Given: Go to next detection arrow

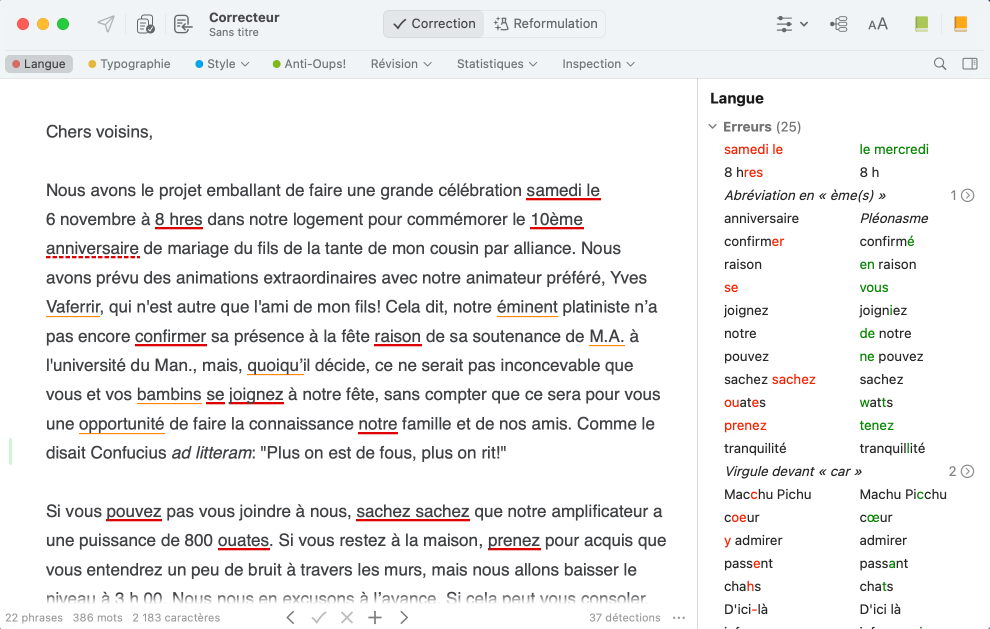Looking at the screenshot, I should pos(404,618).
